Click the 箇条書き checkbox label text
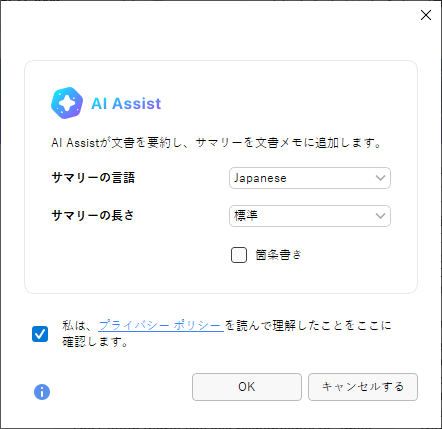The width and height of the screenshot is (442, 429). click(278, 255)
